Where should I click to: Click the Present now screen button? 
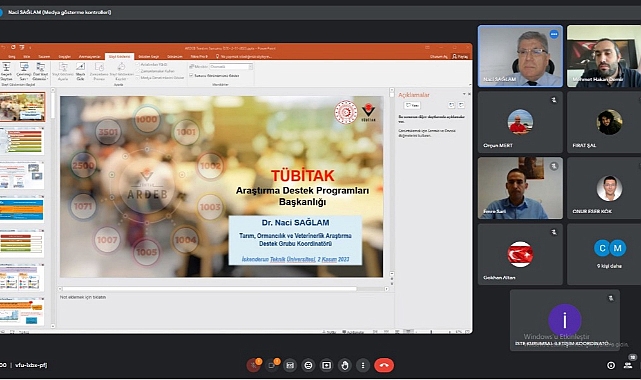click(x=326, y=365)
